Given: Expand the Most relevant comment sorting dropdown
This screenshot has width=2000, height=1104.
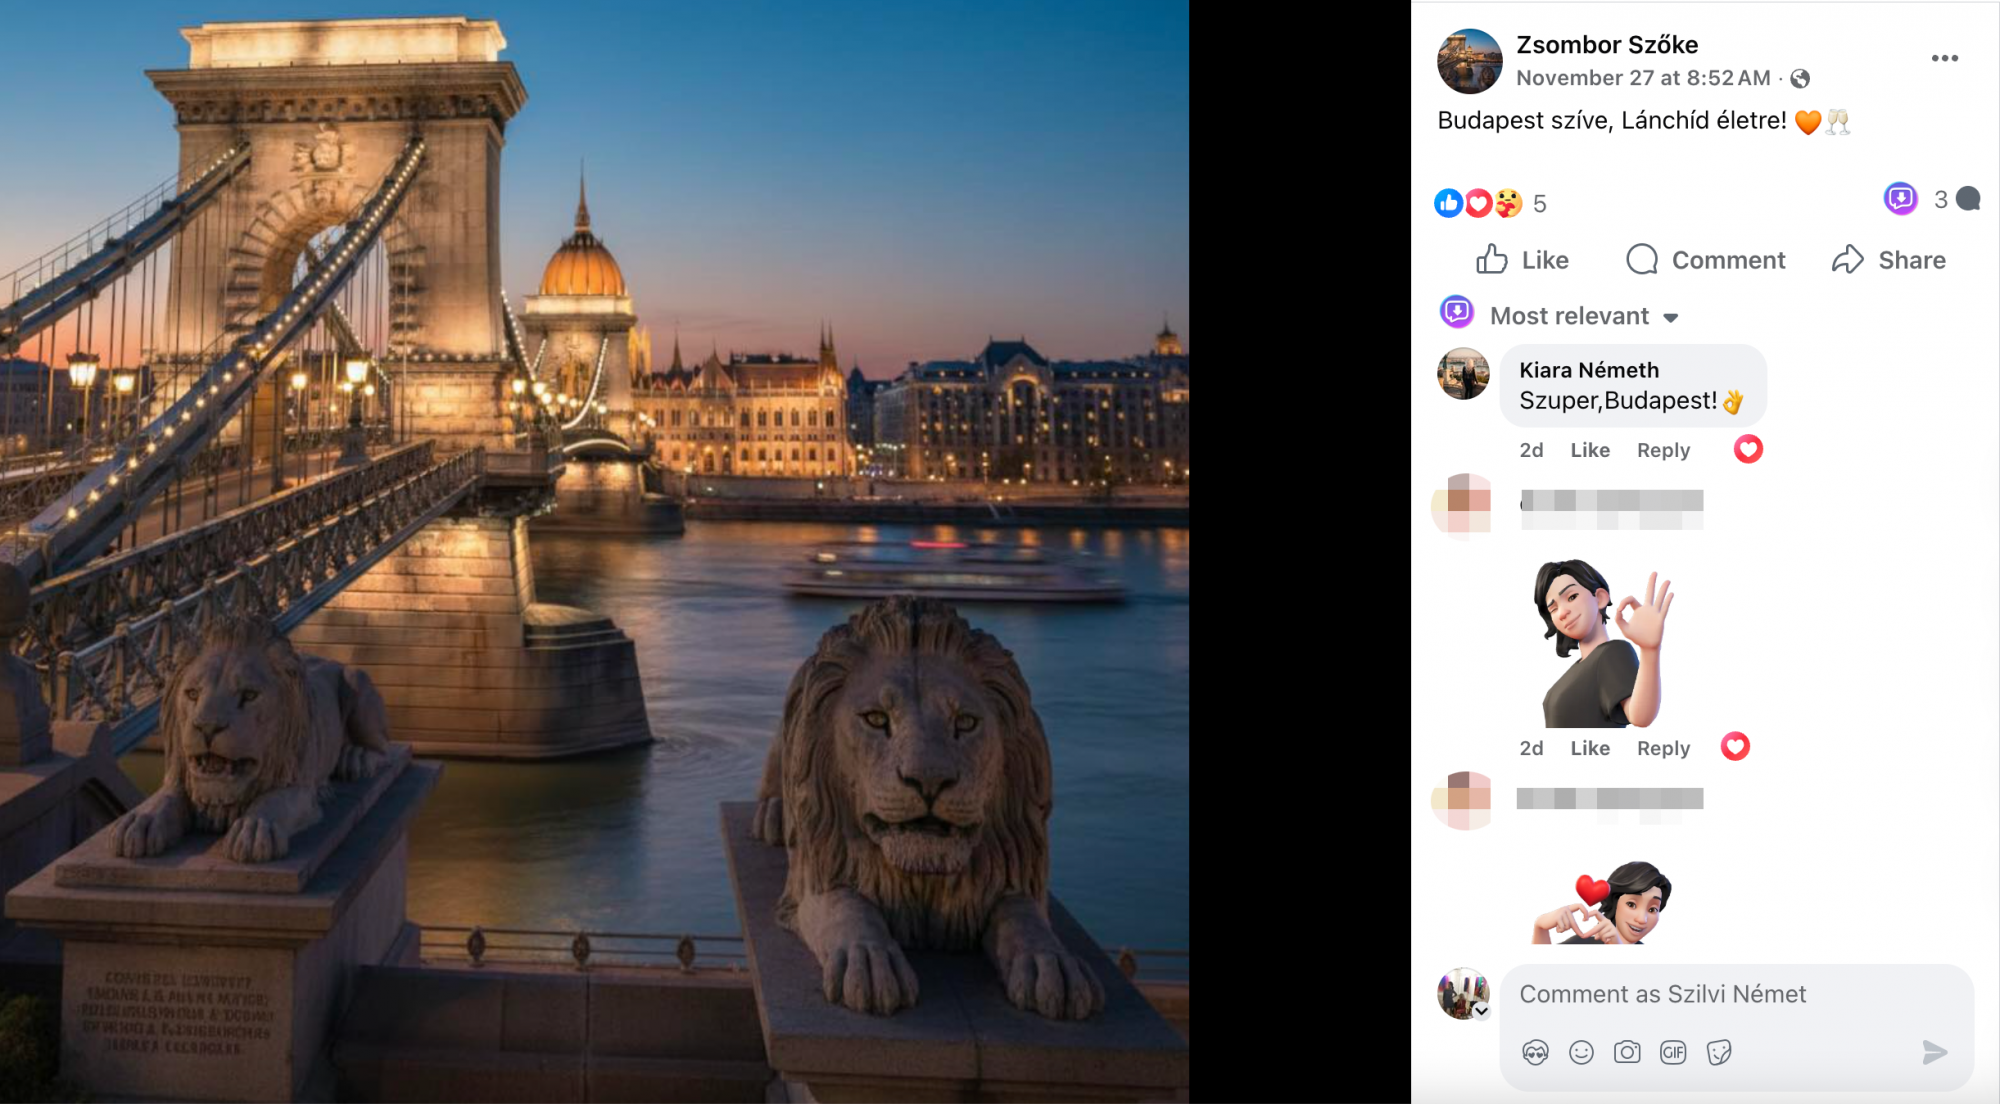Looking at the screenshot, I should pyautogui.click(x=1584, y=316).
